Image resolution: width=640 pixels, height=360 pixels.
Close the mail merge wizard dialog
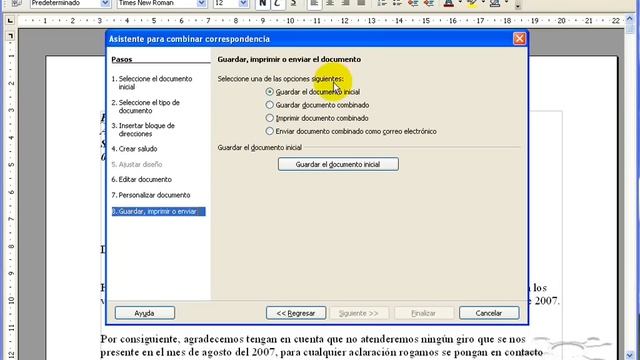(519, 39)
